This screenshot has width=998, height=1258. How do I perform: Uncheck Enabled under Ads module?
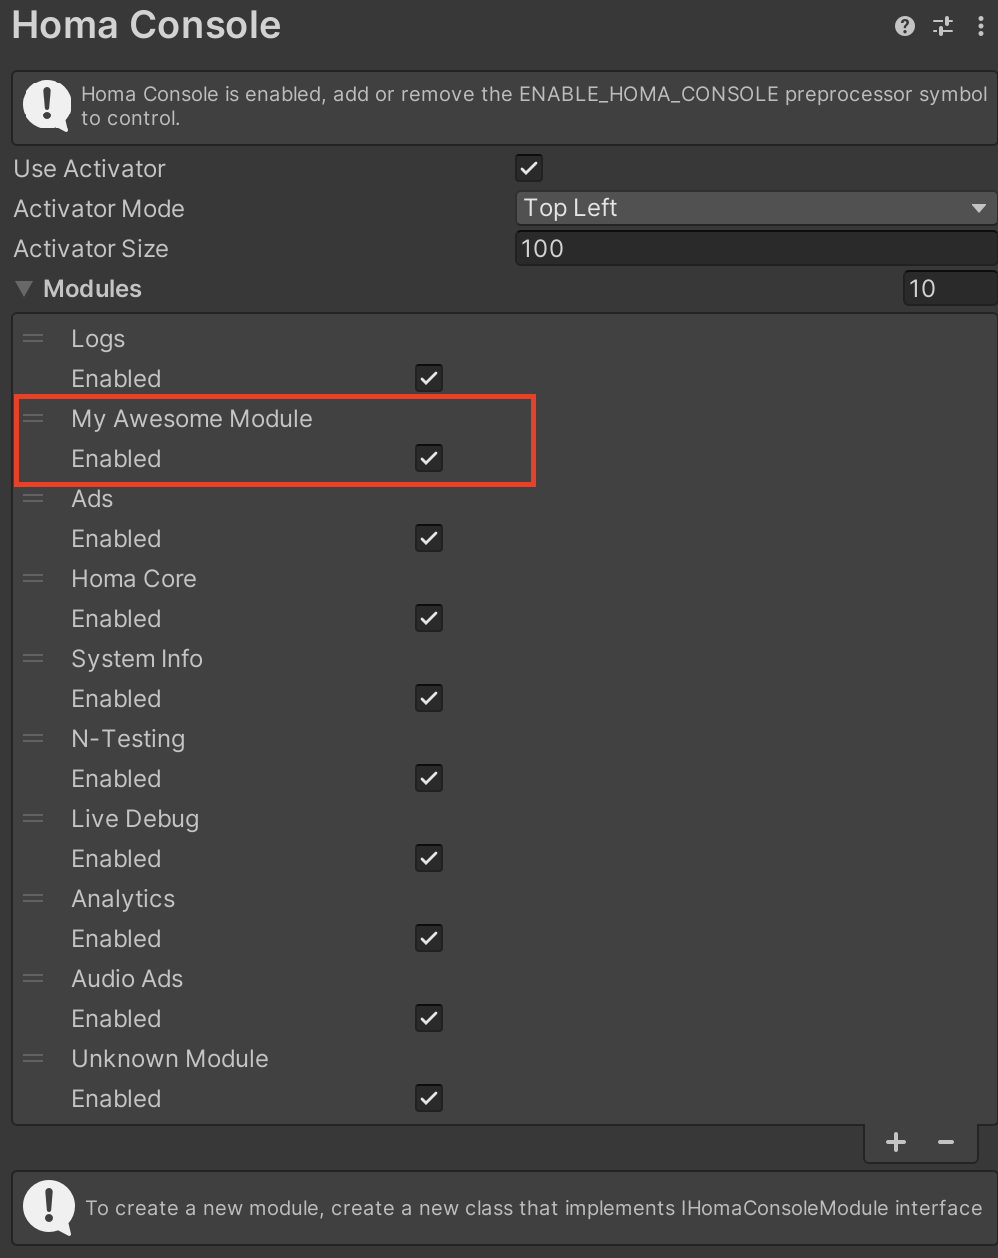[x=429, y=539]
